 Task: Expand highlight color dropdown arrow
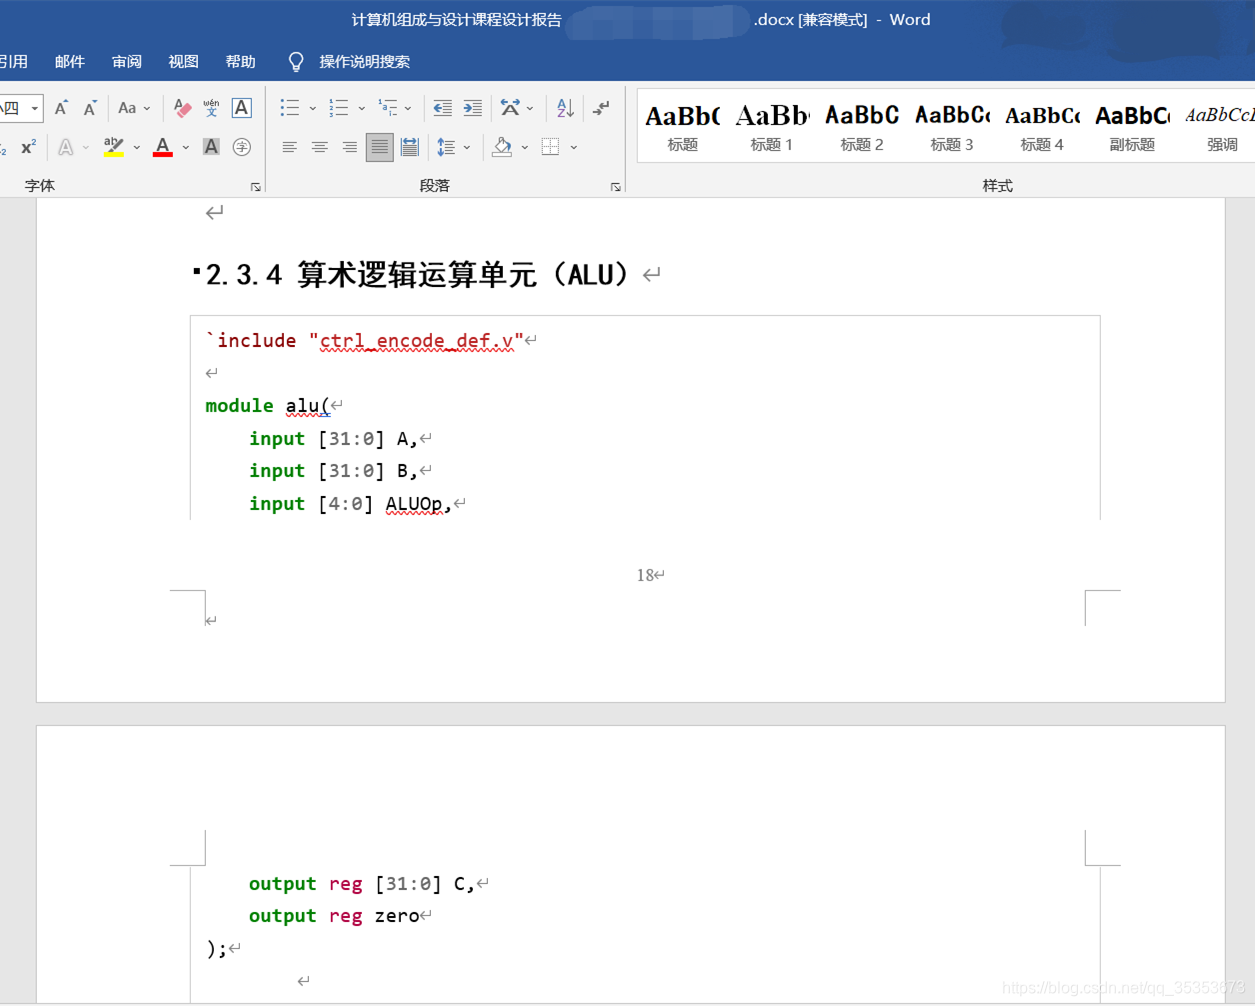point(136,147)
